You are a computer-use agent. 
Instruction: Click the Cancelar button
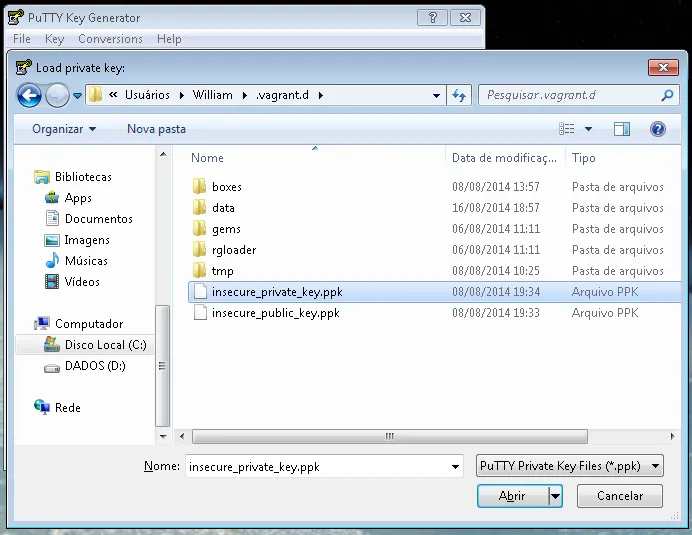[x=620, y=496]
